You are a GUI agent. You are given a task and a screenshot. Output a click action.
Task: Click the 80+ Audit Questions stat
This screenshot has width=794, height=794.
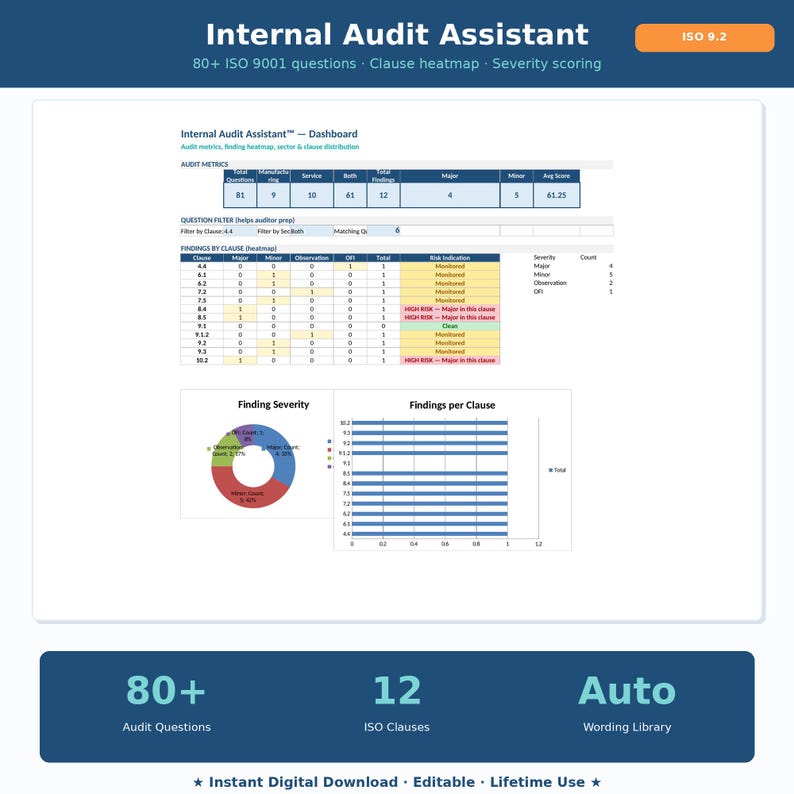167,704
